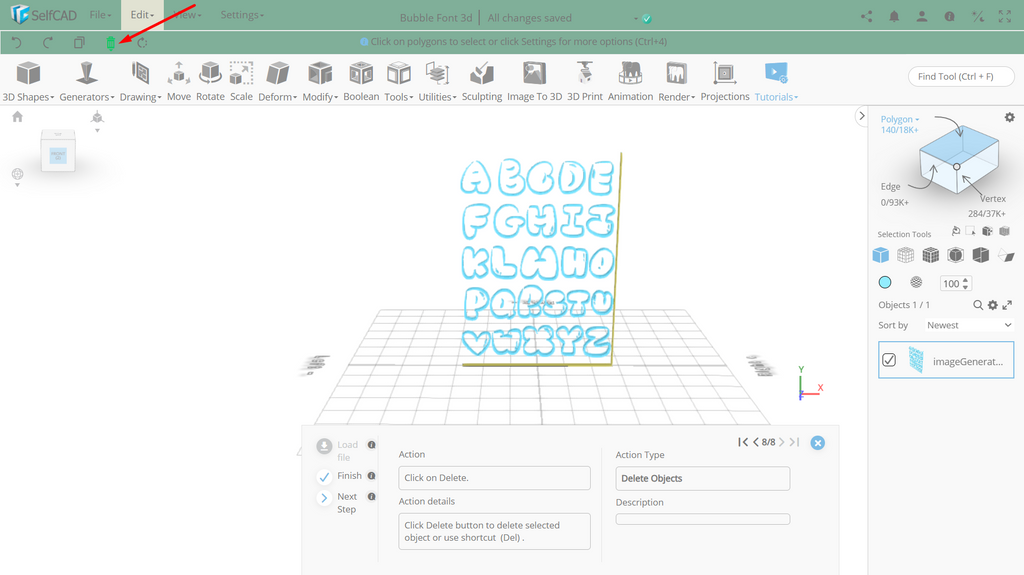Expand the Deform dropdown
Viewport: 1024px width, 575px height.
tap(278, 82)
